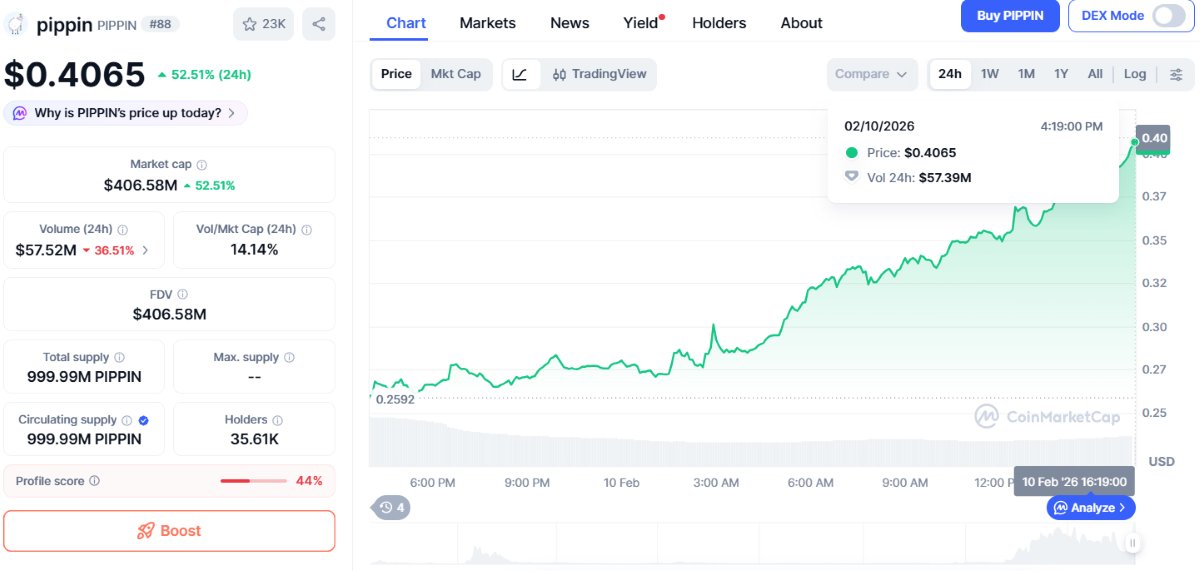Image resolution: width=1200 pixels, height=571 pixels.
Task: Select the 1M time range
Action: pos(1026,74)
